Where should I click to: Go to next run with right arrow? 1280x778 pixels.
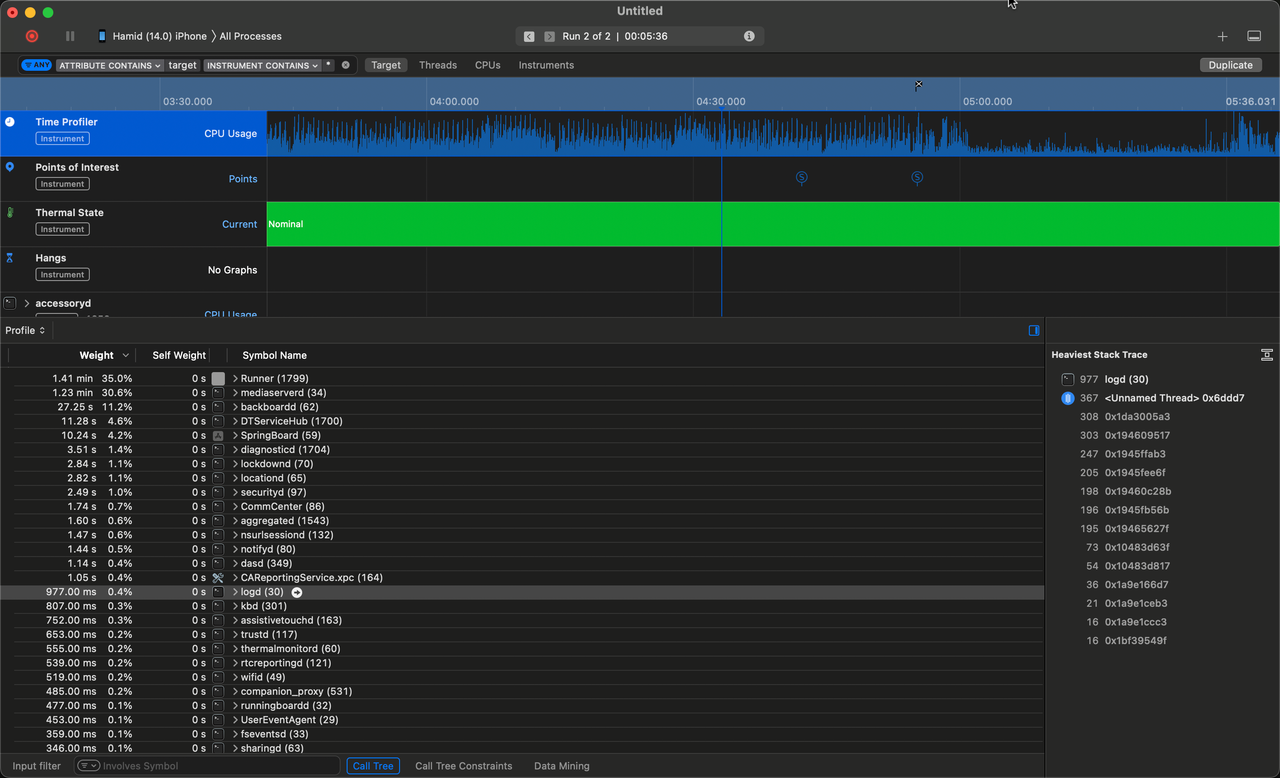(549, 36)
